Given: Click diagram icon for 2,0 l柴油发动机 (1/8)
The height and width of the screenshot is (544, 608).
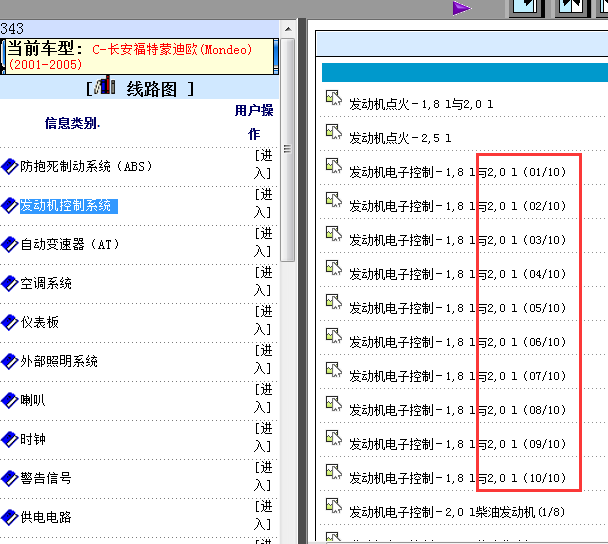Looking at the screenshot, I should coord(334,506).
